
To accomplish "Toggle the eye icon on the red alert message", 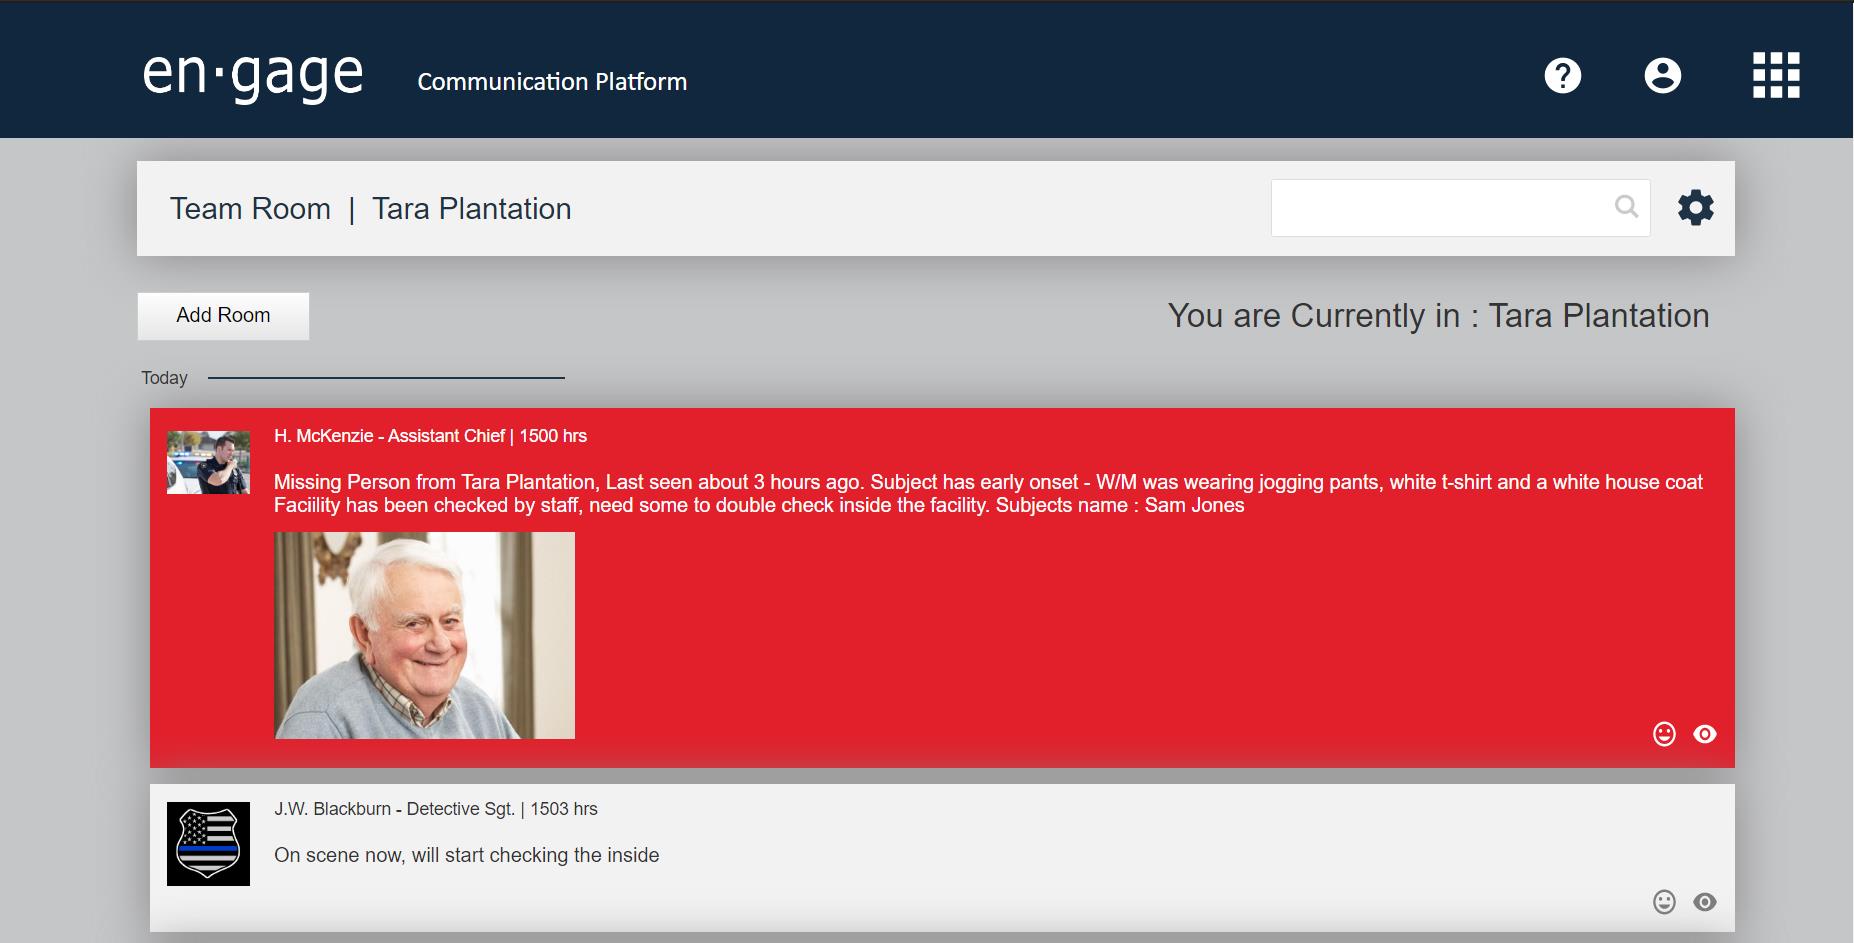I will 1705,734.
